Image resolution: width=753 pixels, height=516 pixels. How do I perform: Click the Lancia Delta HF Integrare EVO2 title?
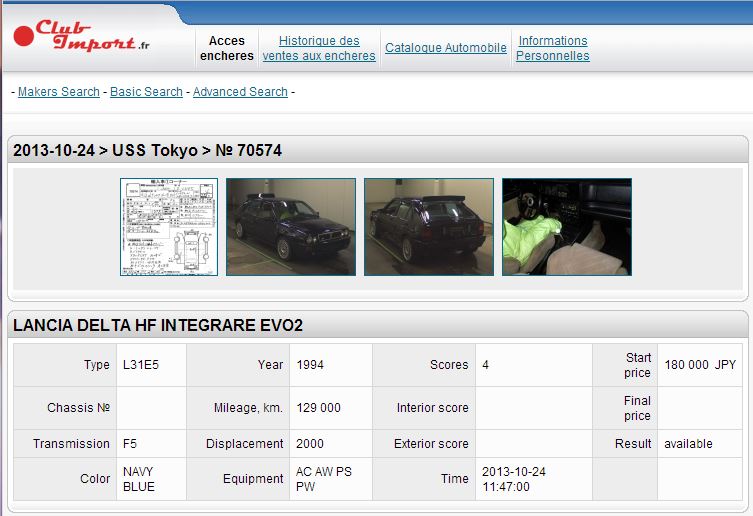click(158, 326)
